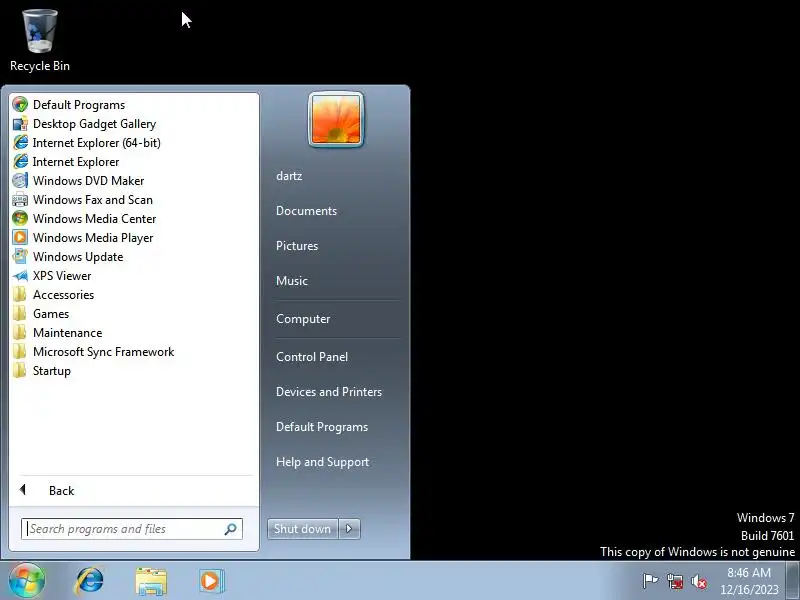The image size is (800, 600).
Task: Click the taskbar clock showing 8:46 AM
Action: 748,581
